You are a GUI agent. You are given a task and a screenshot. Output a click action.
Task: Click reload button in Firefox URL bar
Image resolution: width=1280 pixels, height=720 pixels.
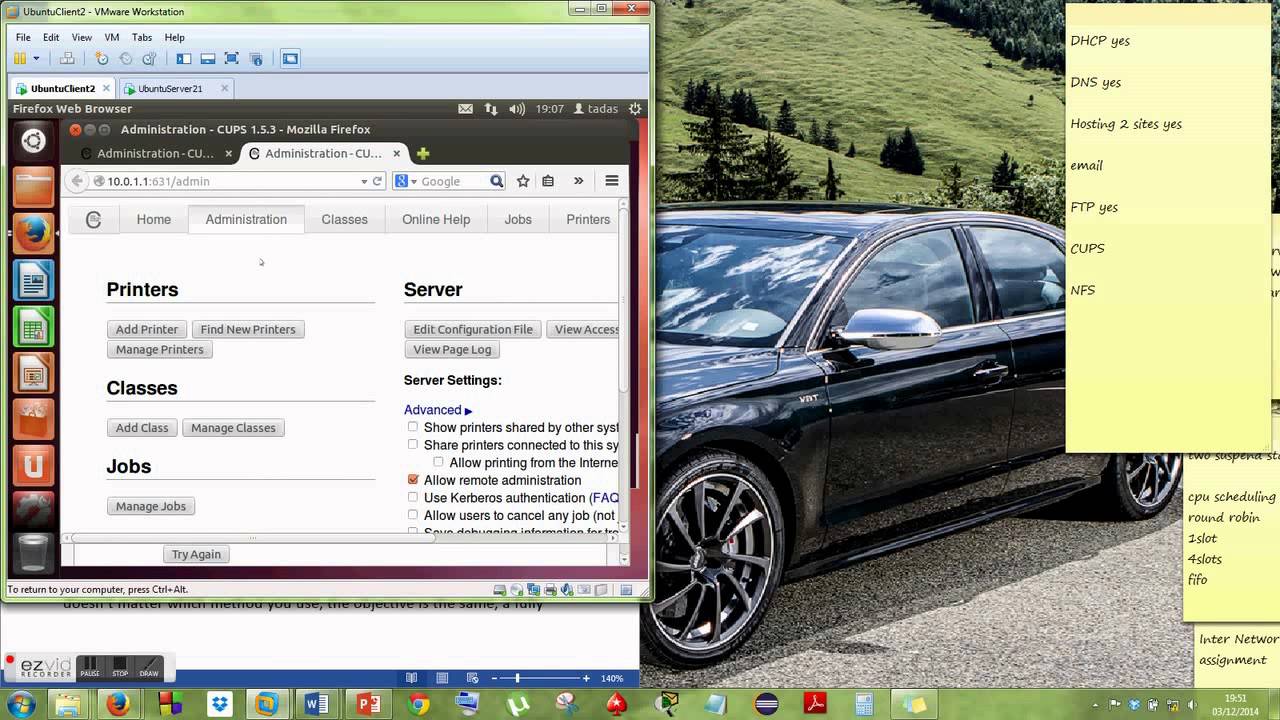click(377, 181)
